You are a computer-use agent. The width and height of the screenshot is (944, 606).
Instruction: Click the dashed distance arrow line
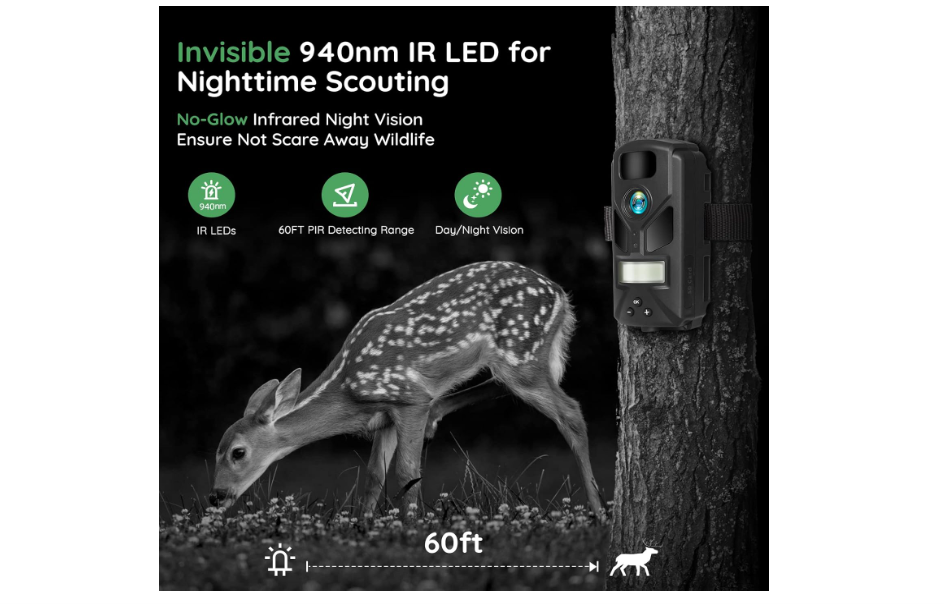click(452, 566)
